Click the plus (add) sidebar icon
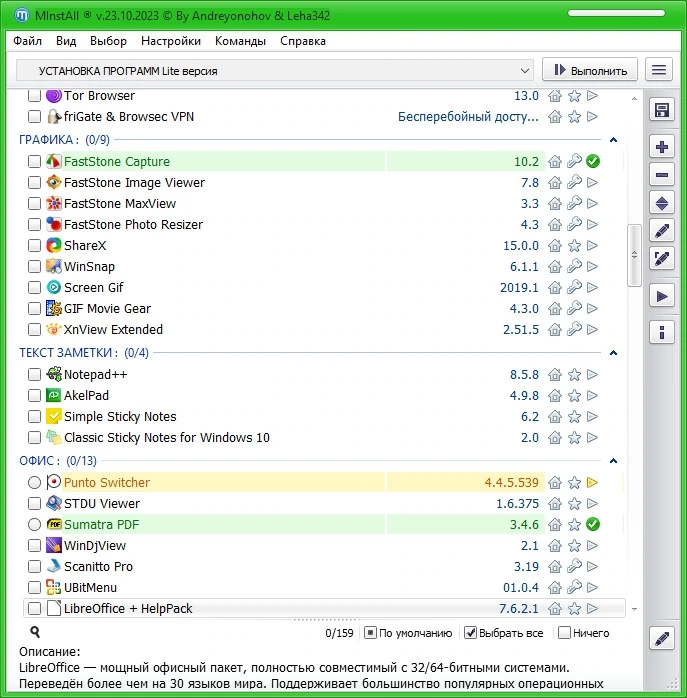 [x=662, y=147]
